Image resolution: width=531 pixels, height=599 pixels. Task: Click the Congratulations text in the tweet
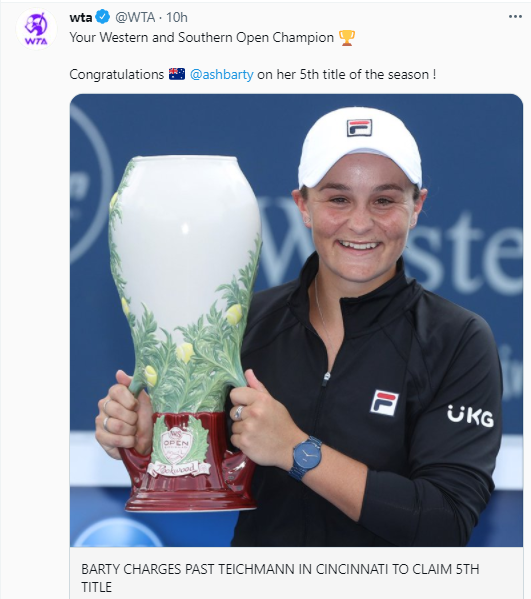[x=117, y=74]
